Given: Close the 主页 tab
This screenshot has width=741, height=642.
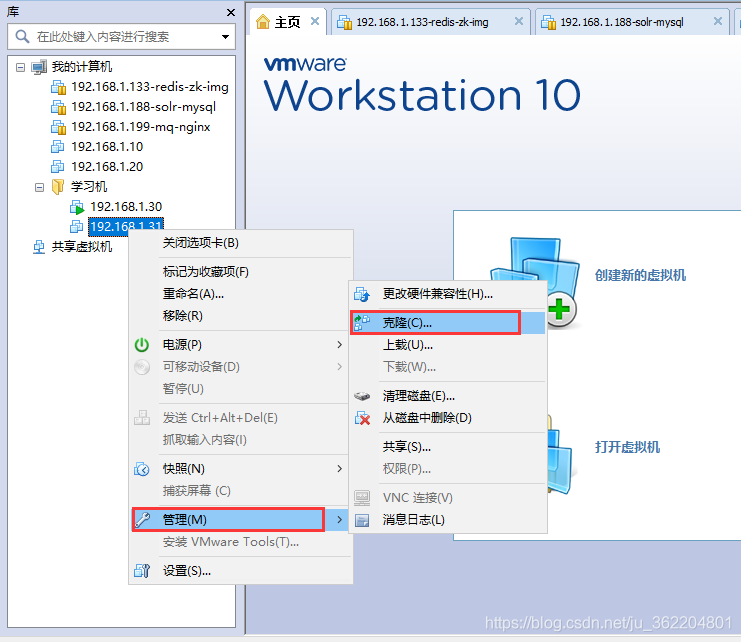Looking at the screenshot, I should [315, 21].
